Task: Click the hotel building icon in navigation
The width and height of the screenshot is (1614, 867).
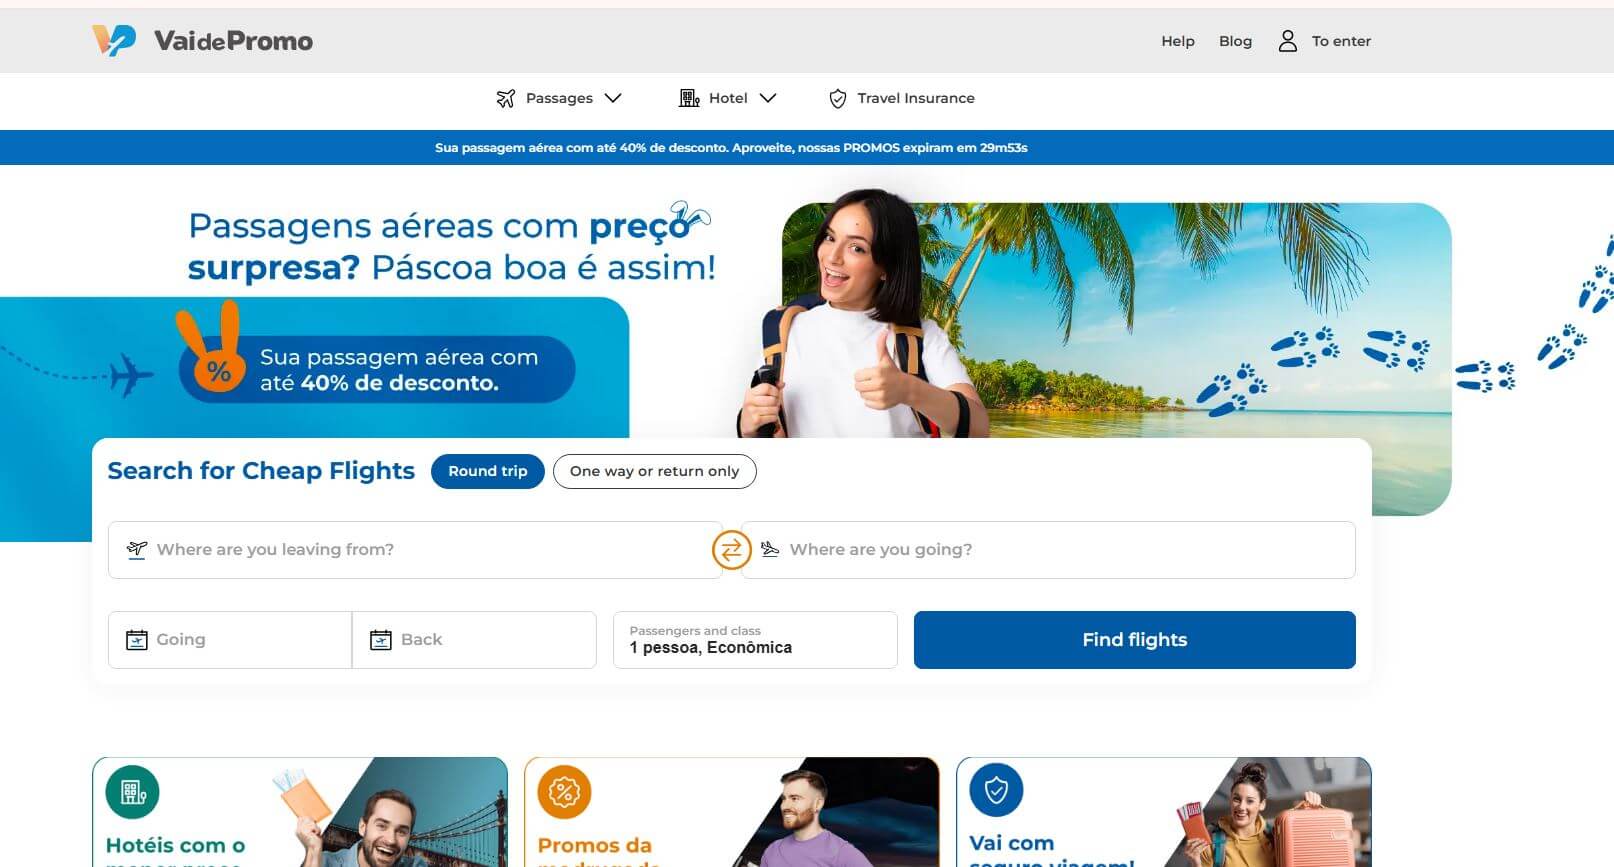Action: click(x=689, y=98)
